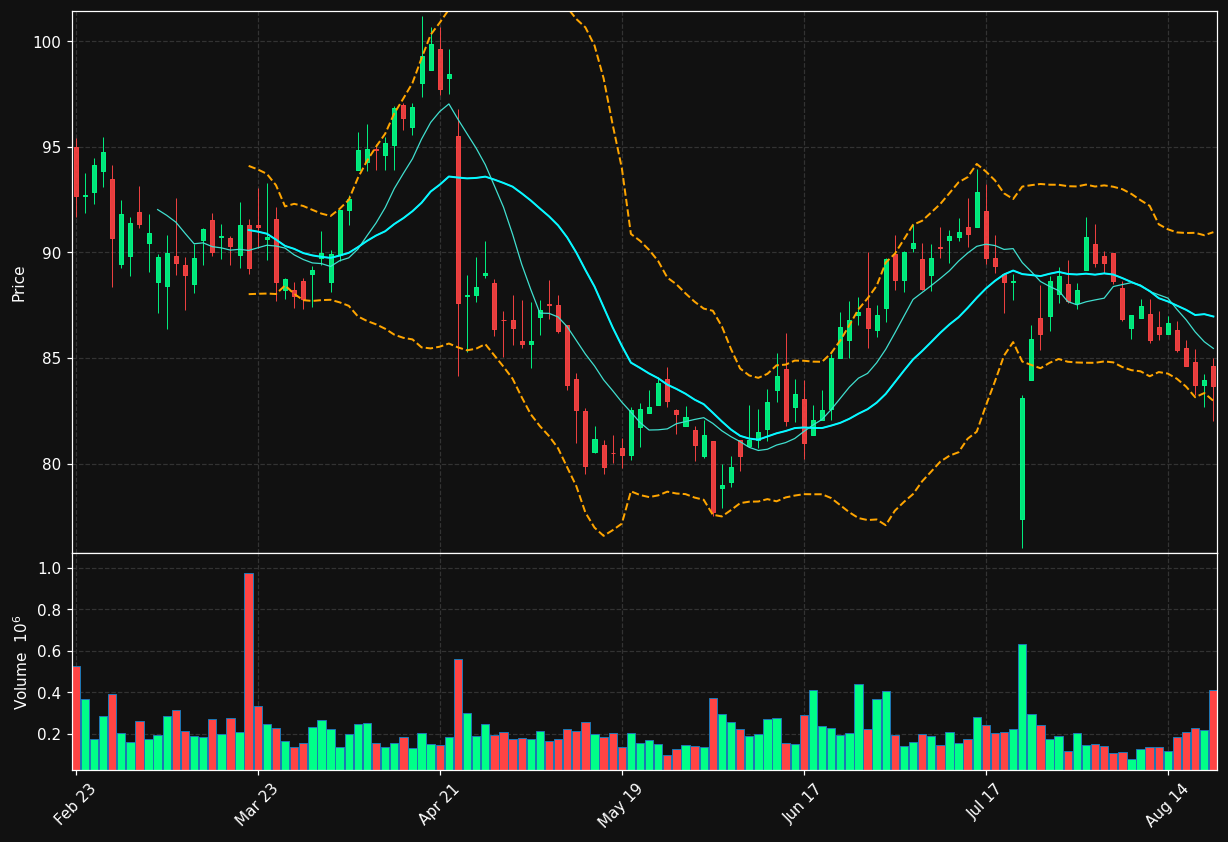
Task: Click the 'Volume 10⁶' axis title
Action: click(x=19, y=662)
